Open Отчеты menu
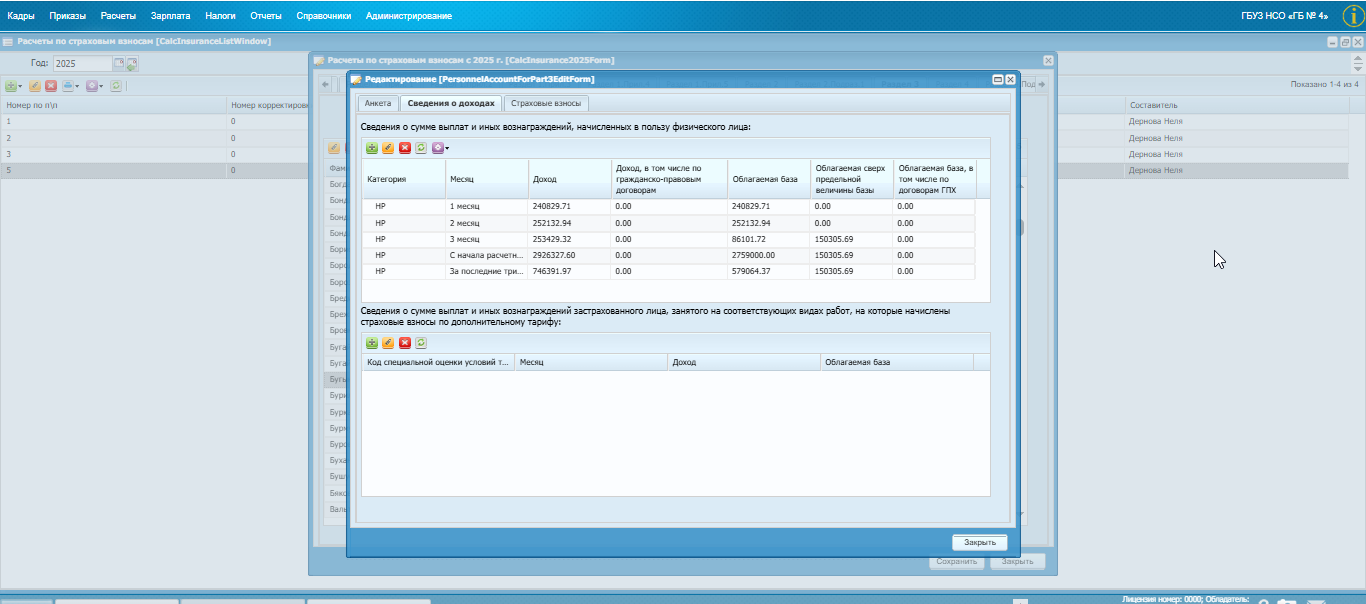1366x604 pixels. [266, 16]
